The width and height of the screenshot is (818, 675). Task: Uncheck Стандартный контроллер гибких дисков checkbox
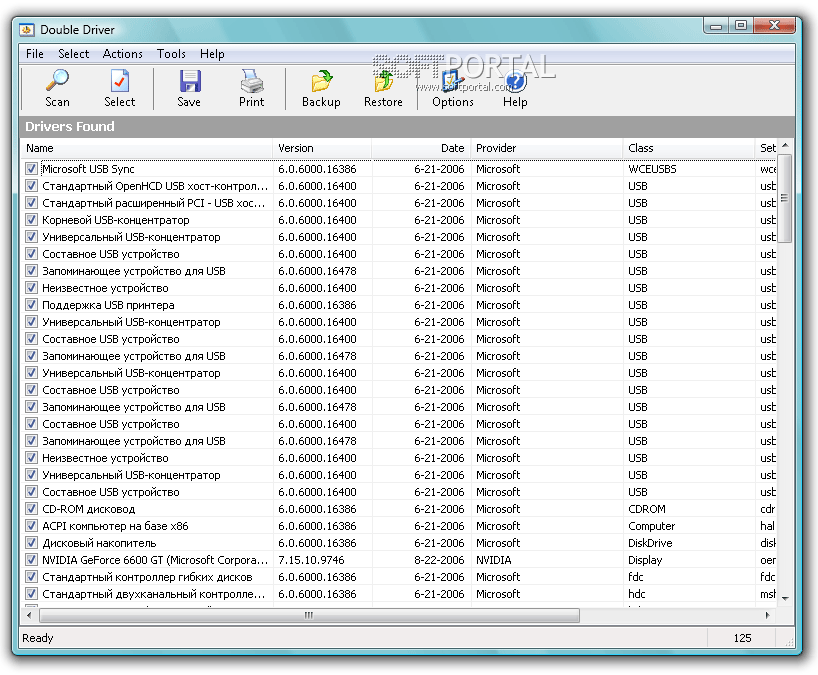31,577
